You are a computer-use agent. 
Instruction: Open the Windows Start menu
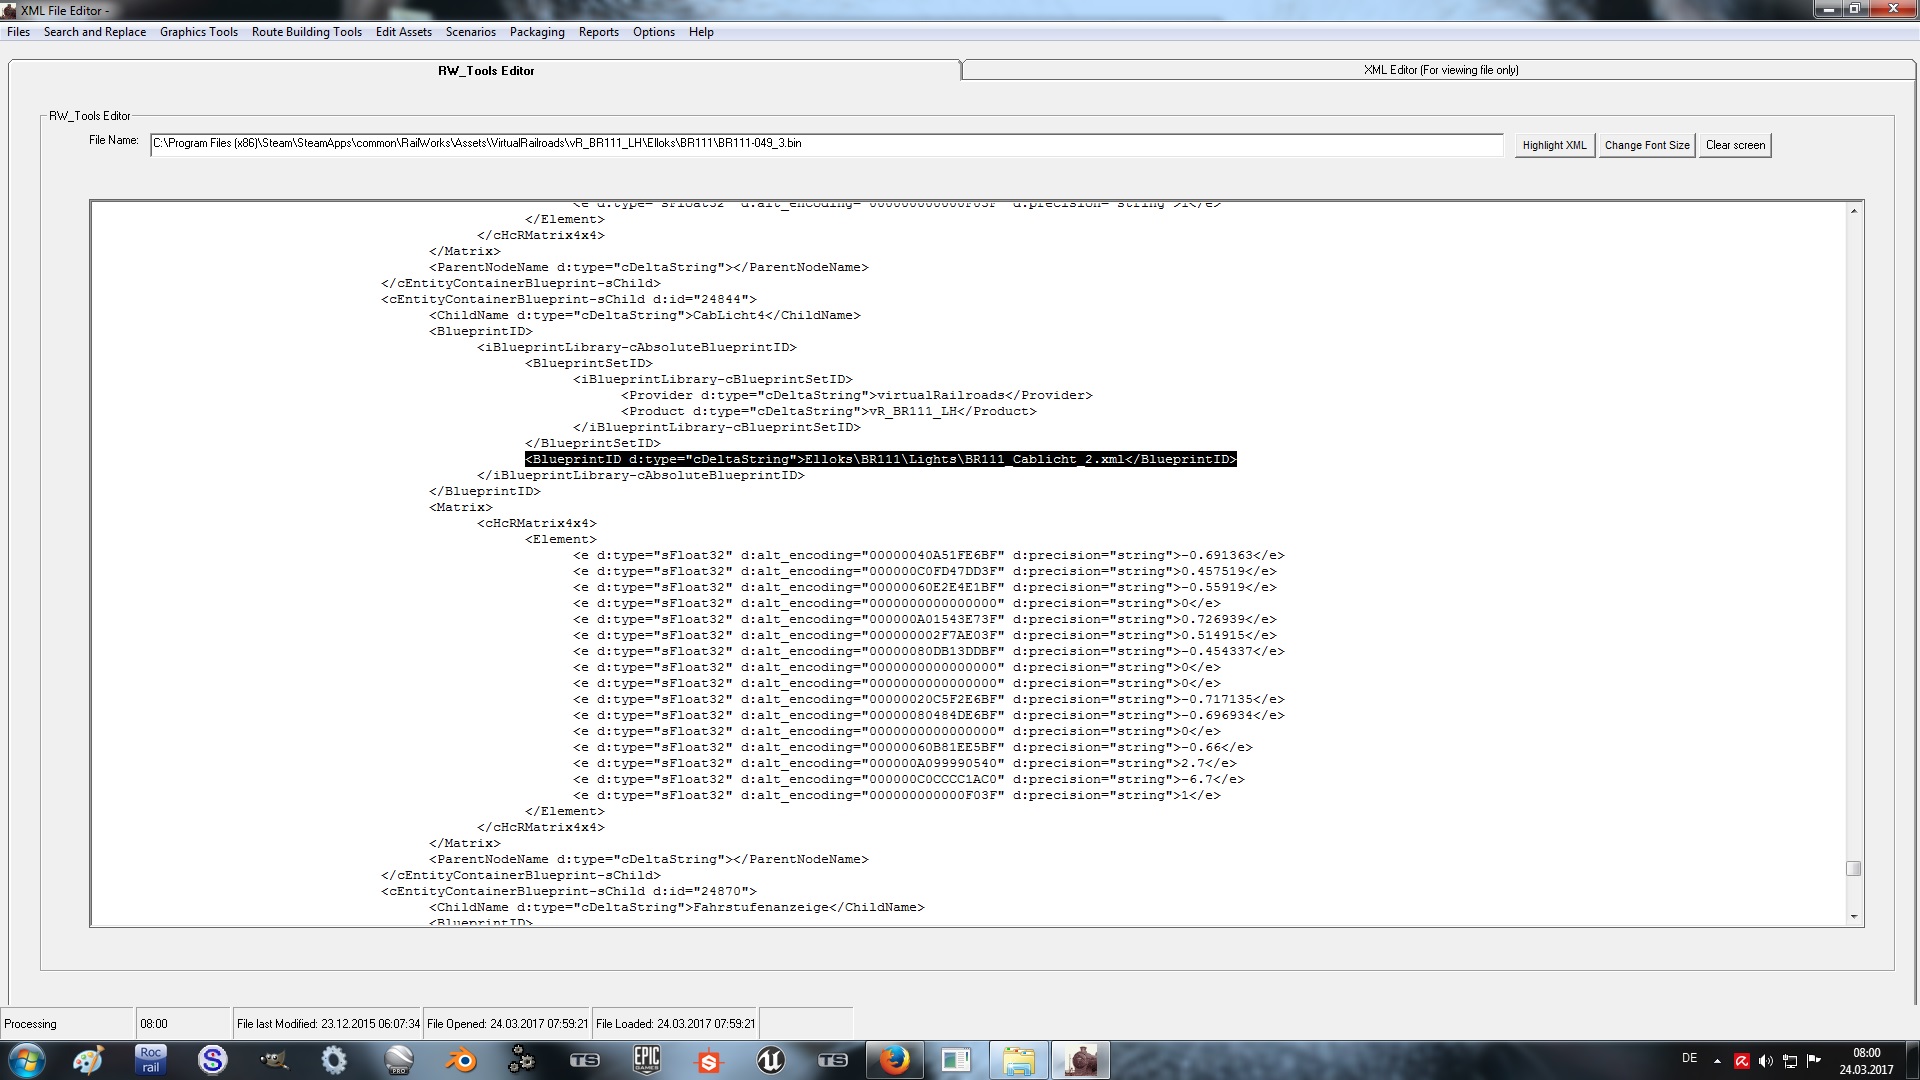point(27,1060)
